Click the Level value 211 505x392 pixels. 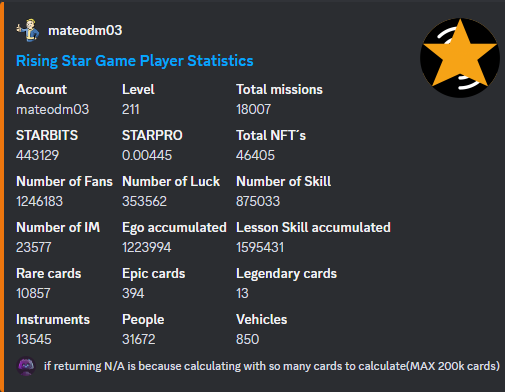point(131,109)
